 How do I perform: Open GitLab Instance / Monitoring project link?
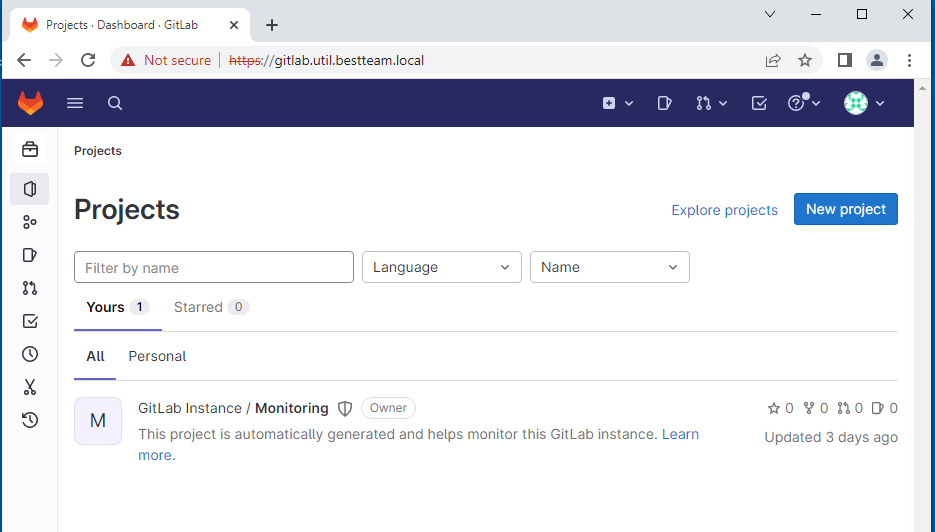pos(233,409)
